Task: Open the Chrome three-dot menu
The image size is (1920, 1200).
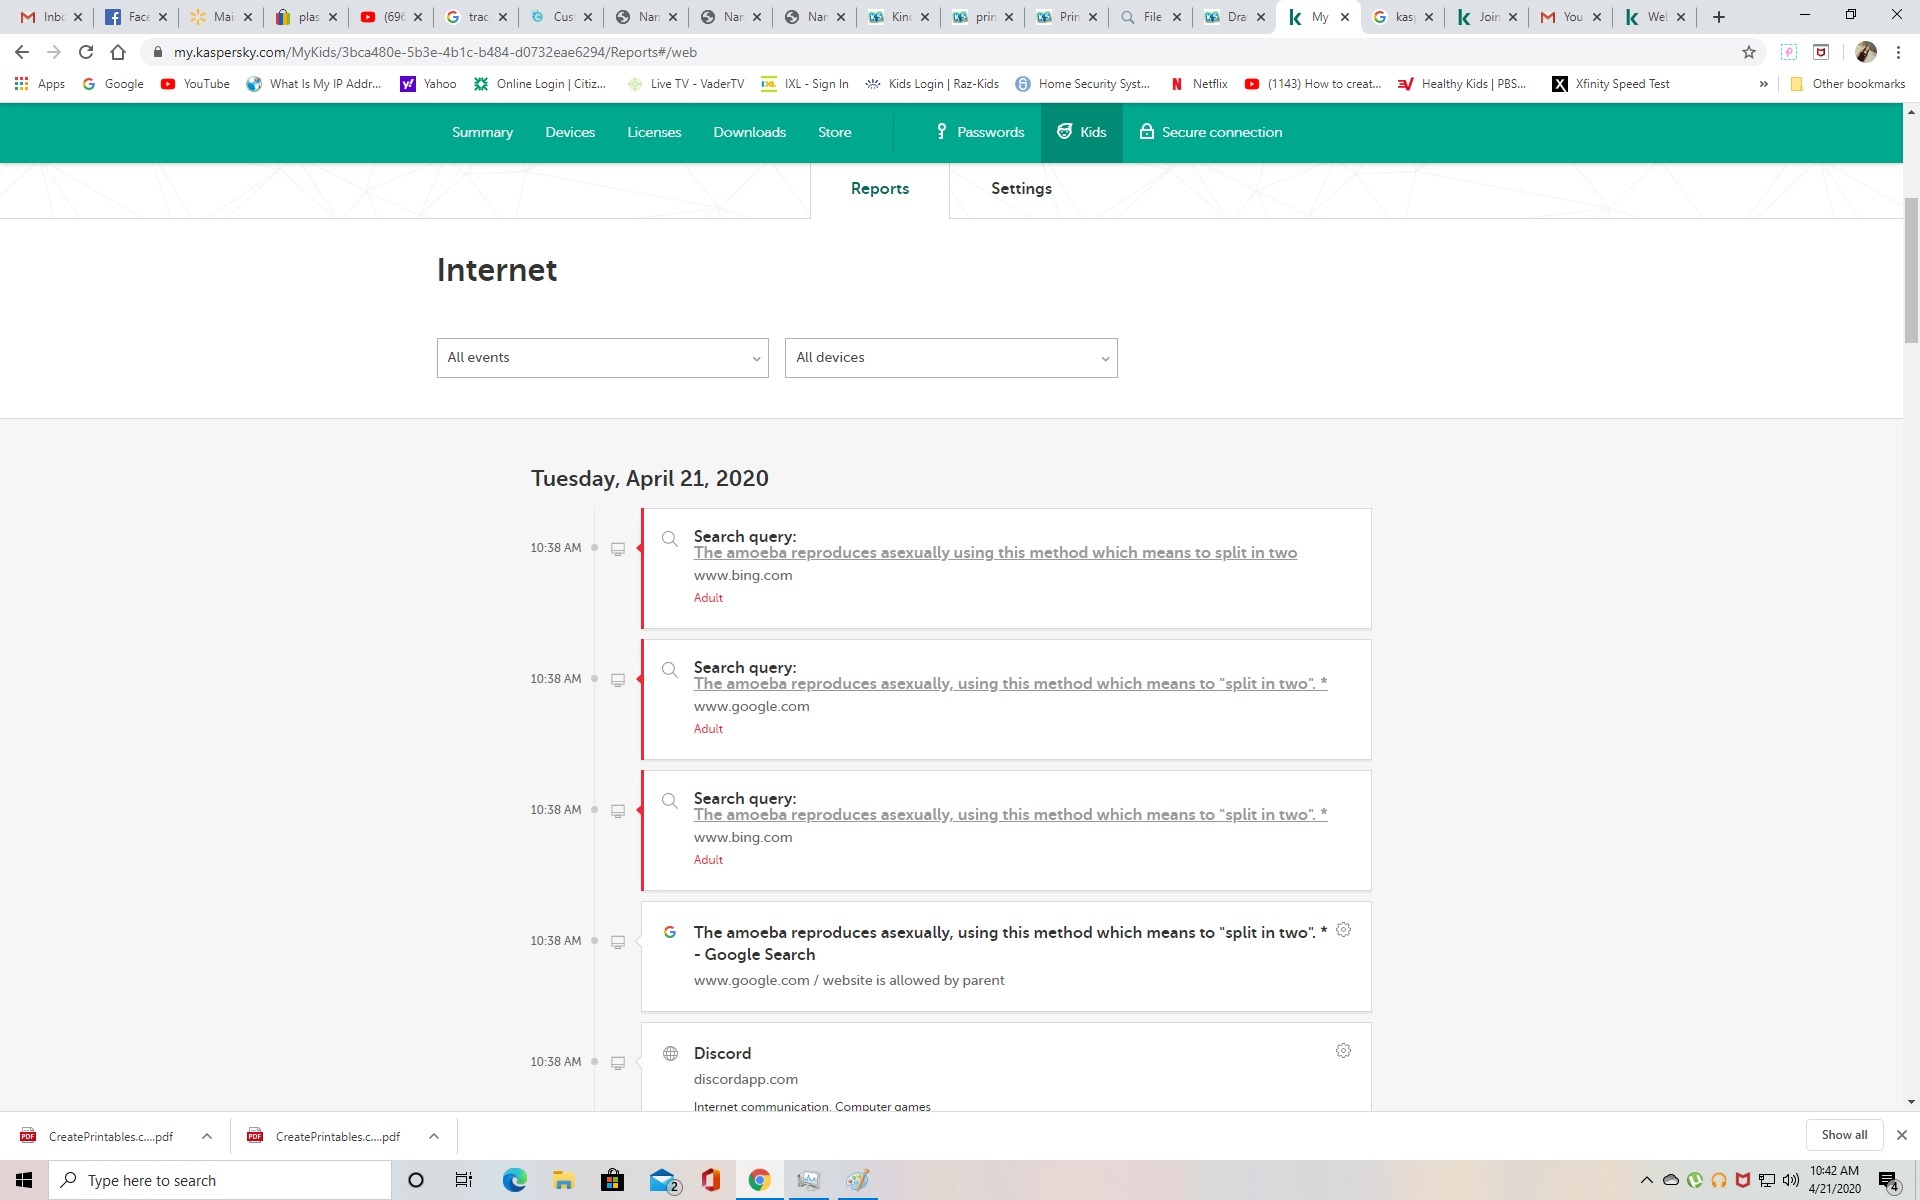Action: click(1898, 52)
